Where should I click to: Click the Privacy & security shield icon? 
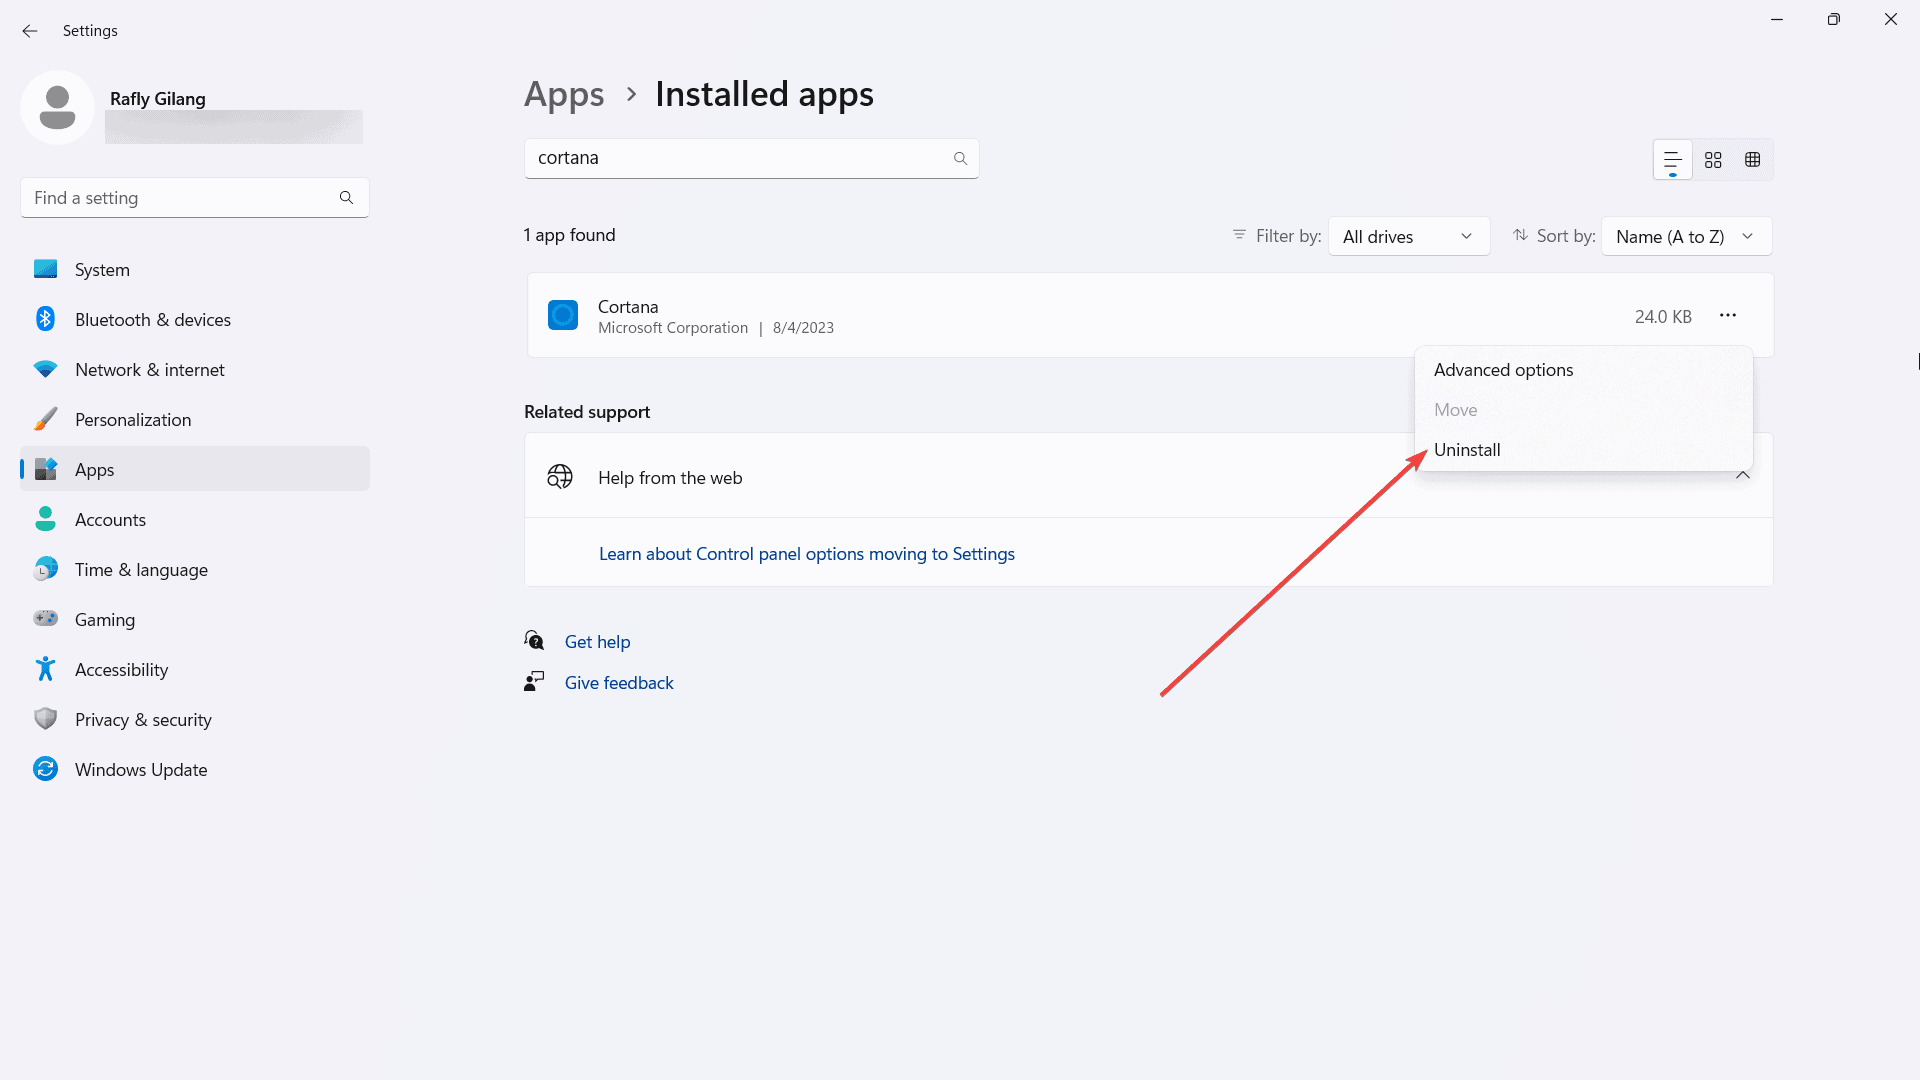(x=45, y=719)
